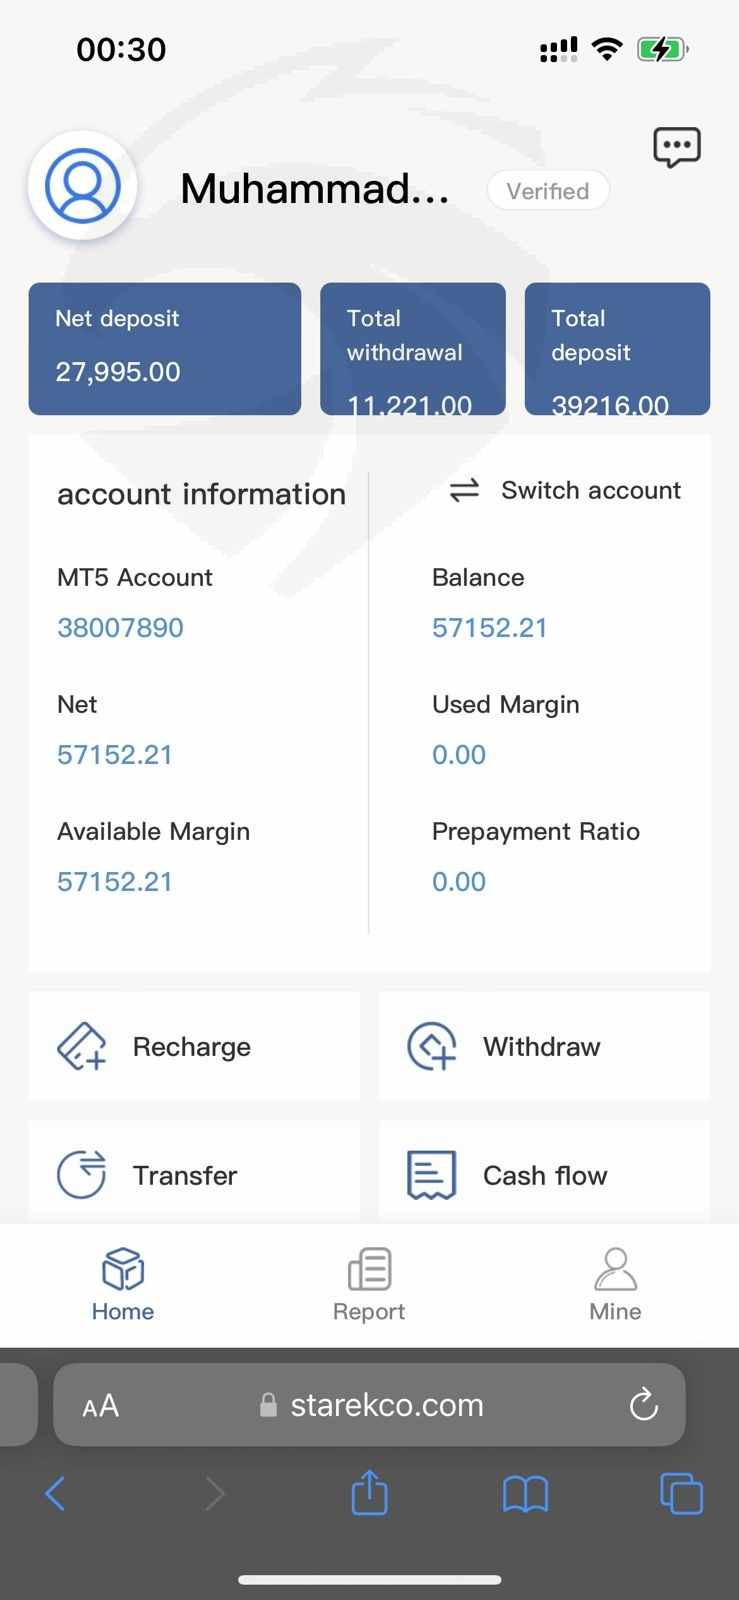Reload the page in Safari
739x1600 pixels.
[x=644, y=1405]
